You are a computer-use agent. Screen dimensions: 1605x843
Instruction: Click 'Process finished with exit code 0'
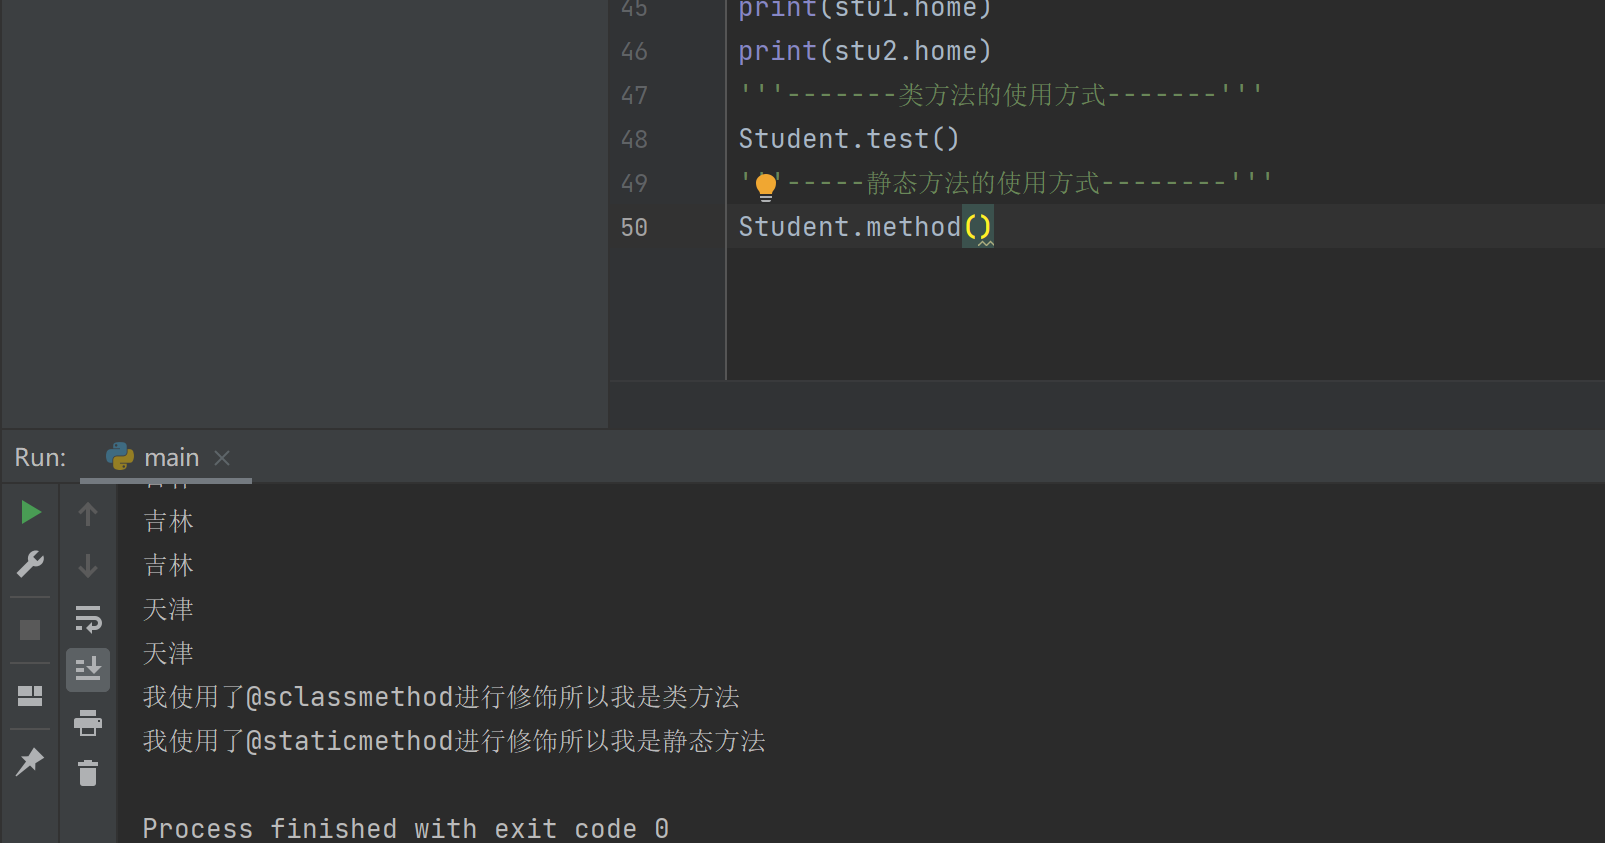(x=405, y=829)
